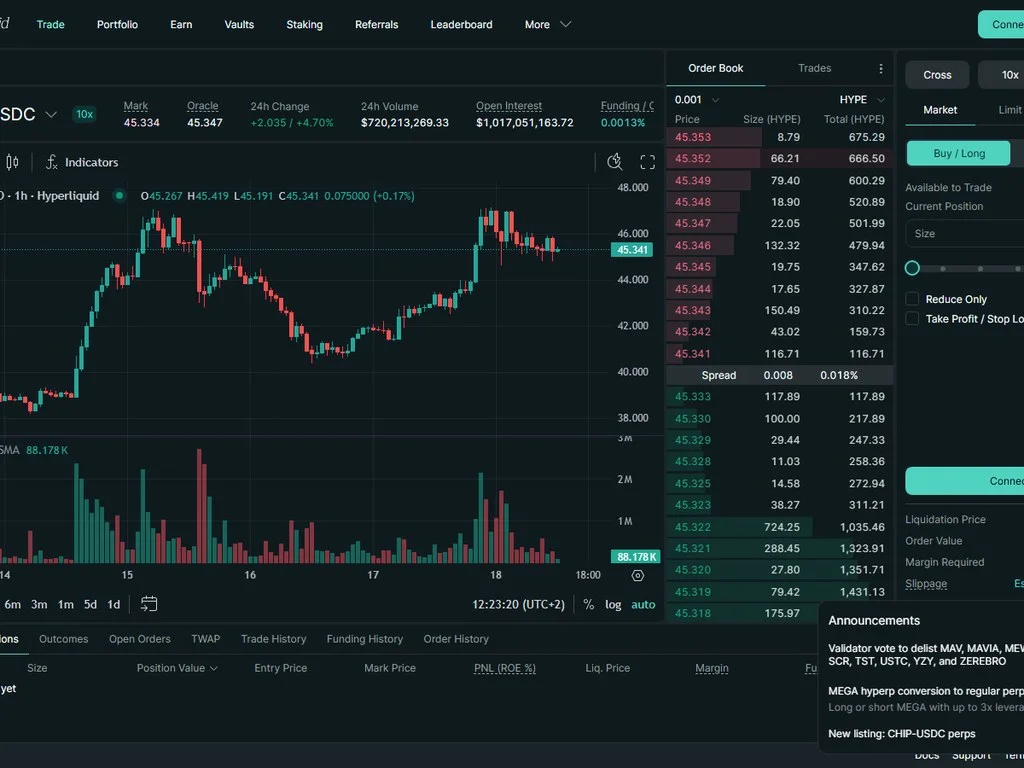
Task: Click the Margin column header
Action: [712, 668]
